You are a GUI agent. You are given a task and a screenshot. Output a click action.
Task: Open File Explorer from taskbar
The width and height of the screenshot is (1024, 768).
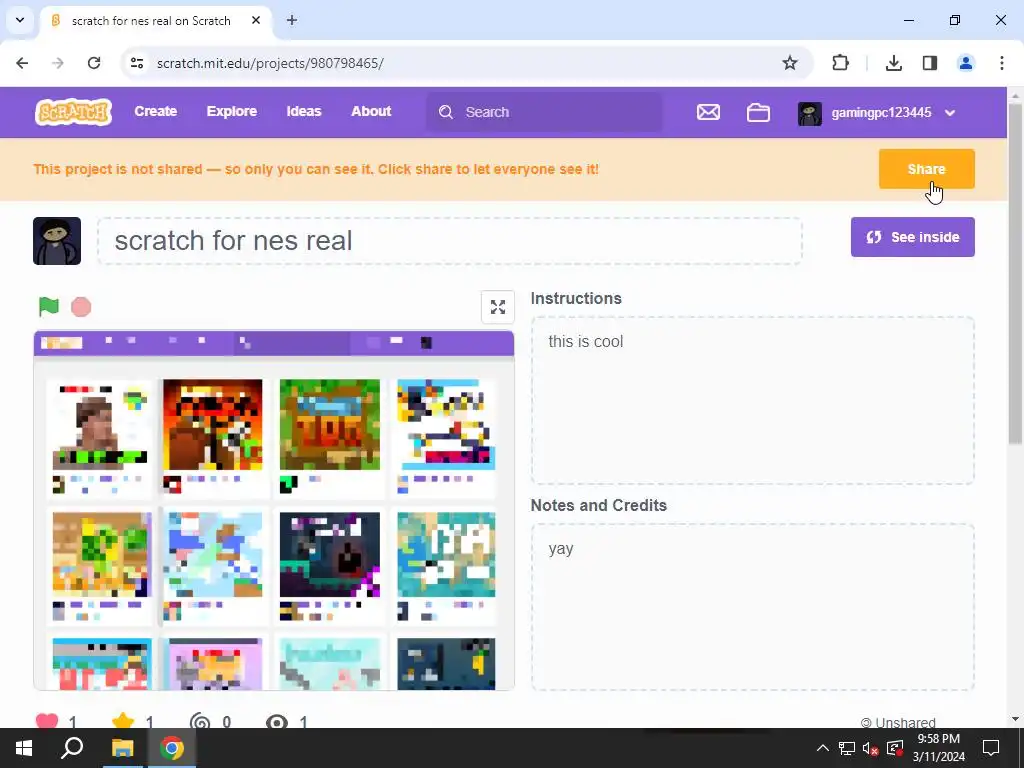[122, 748]
